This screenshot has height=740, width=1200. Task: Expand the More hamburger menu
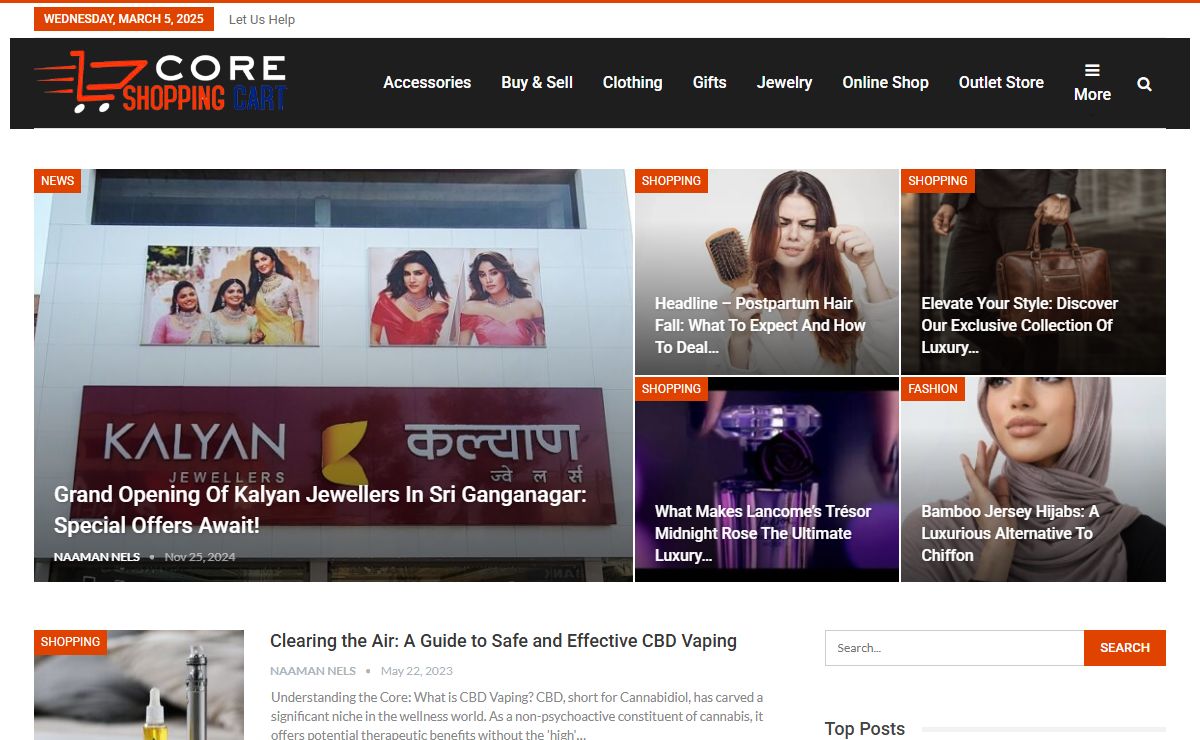[x=1092, y=83]
